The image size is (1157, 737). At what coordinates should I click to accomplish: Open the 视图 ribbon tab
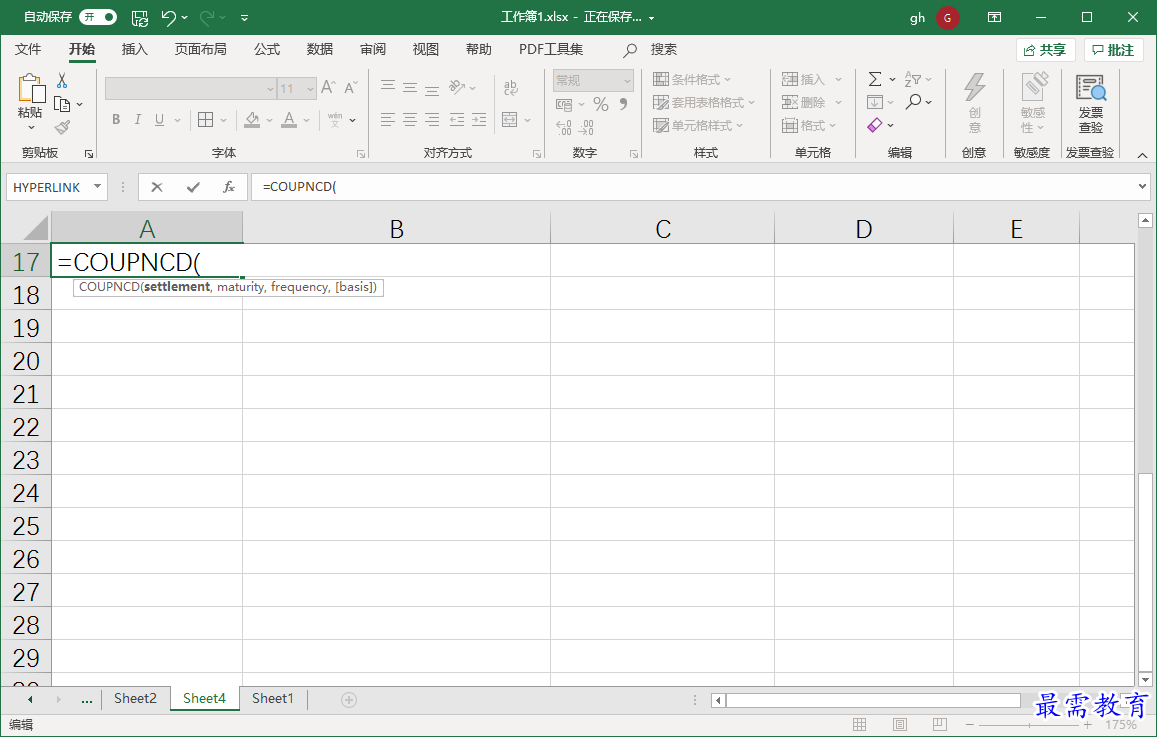tap(426, 49)
